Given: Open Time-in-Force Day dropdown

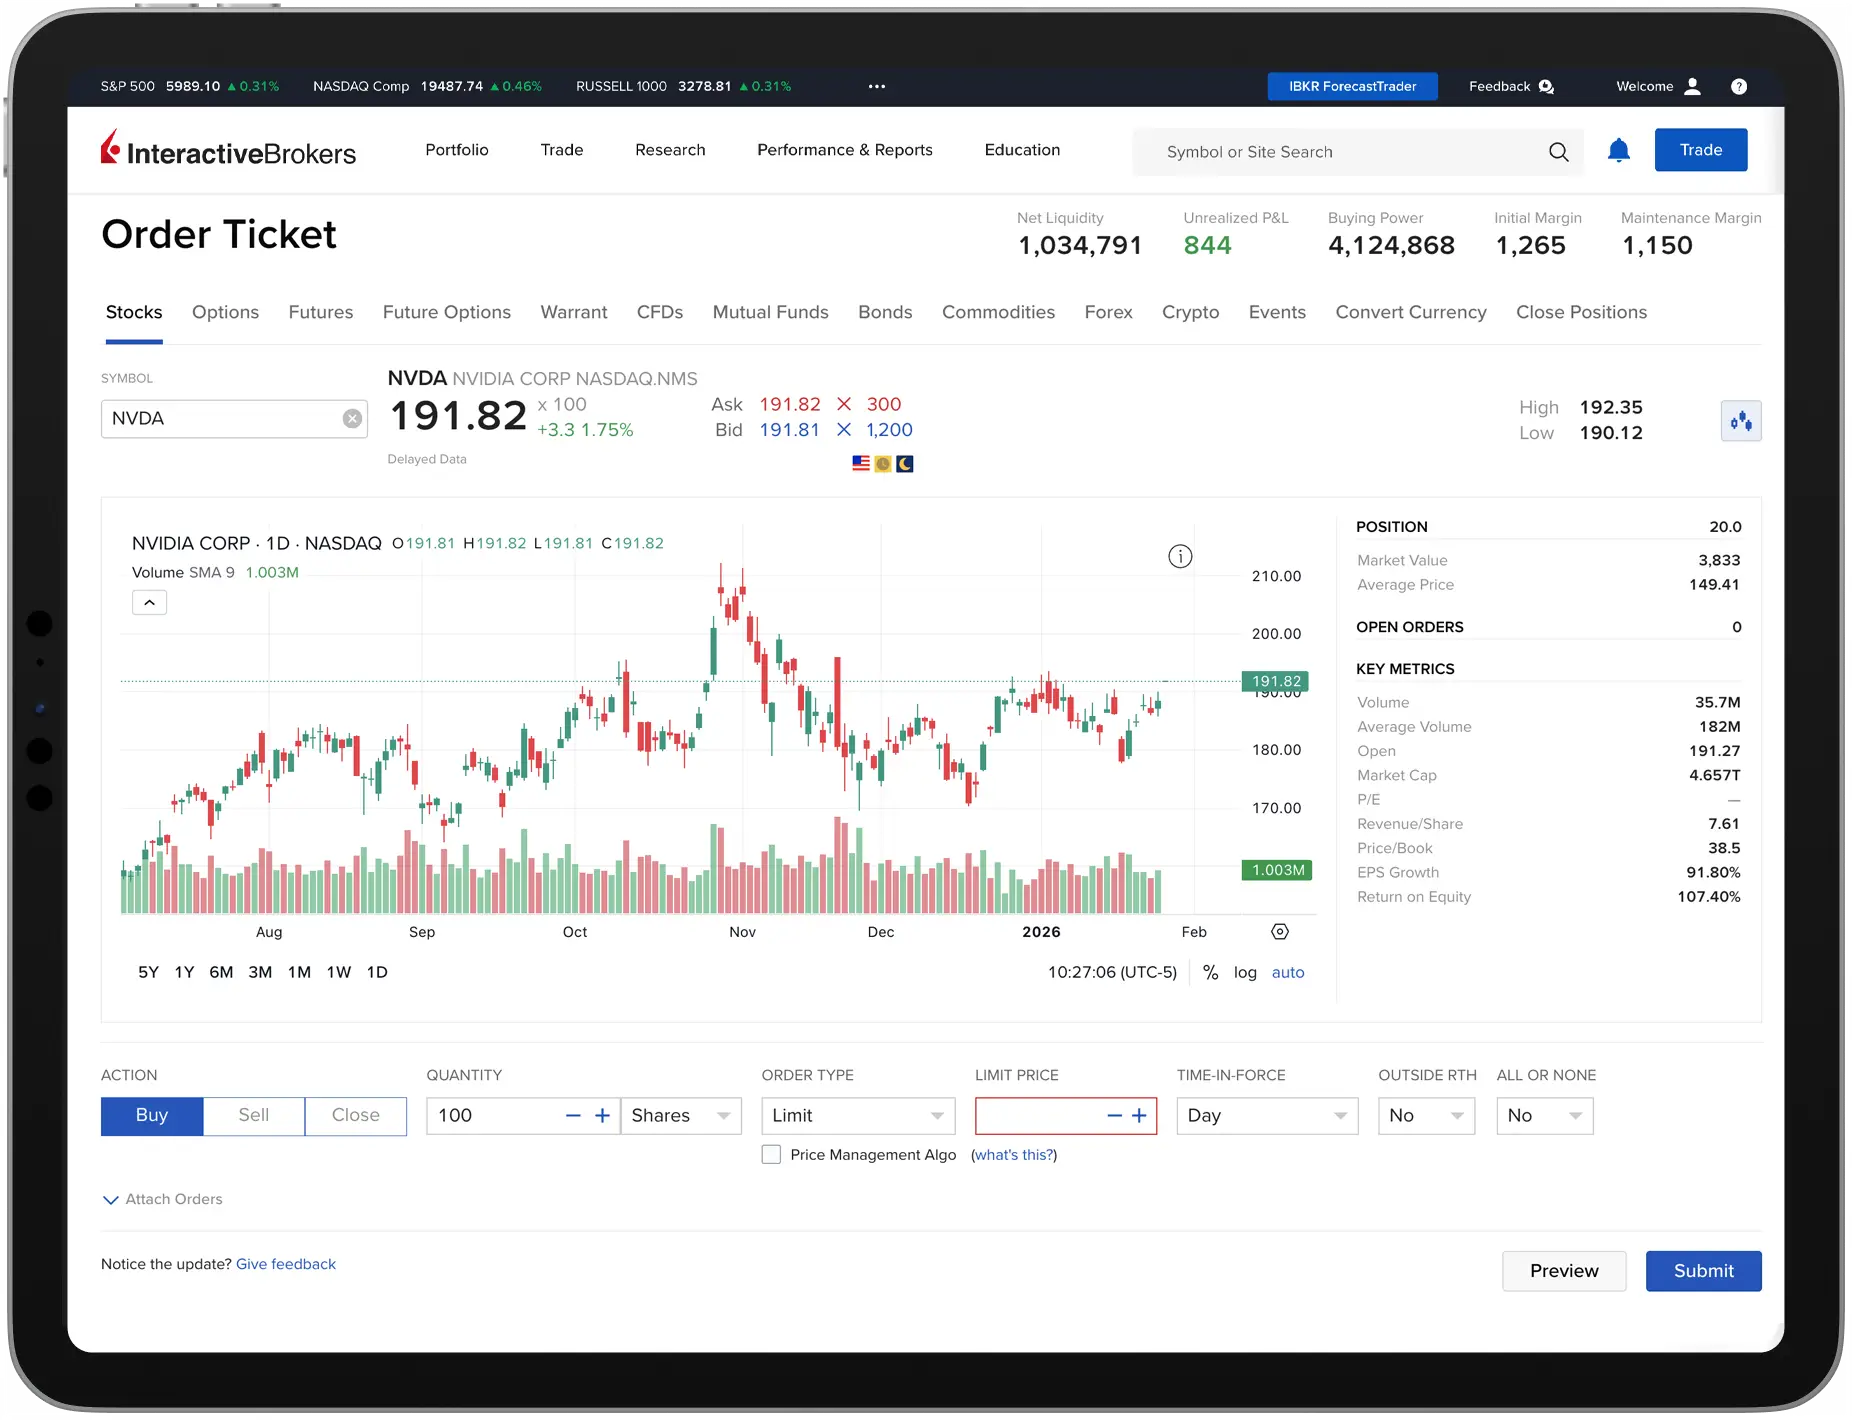Looking at the screenshot, I should 1267,1116.
